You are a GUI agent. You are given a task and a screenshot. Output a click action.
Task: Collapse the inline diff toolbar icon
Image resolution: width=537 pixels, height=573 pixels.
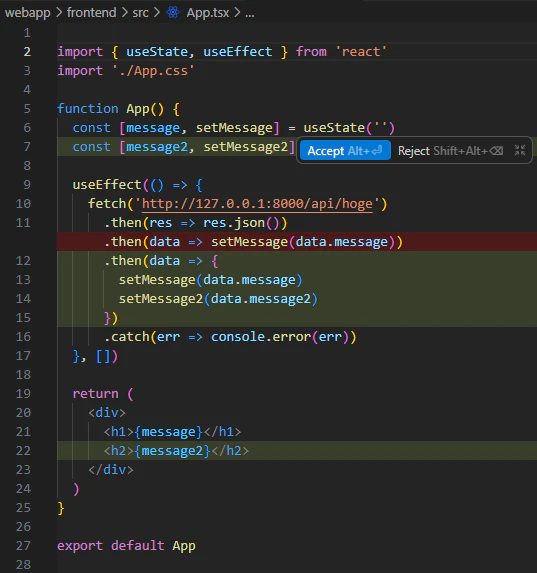coord(520,150)
